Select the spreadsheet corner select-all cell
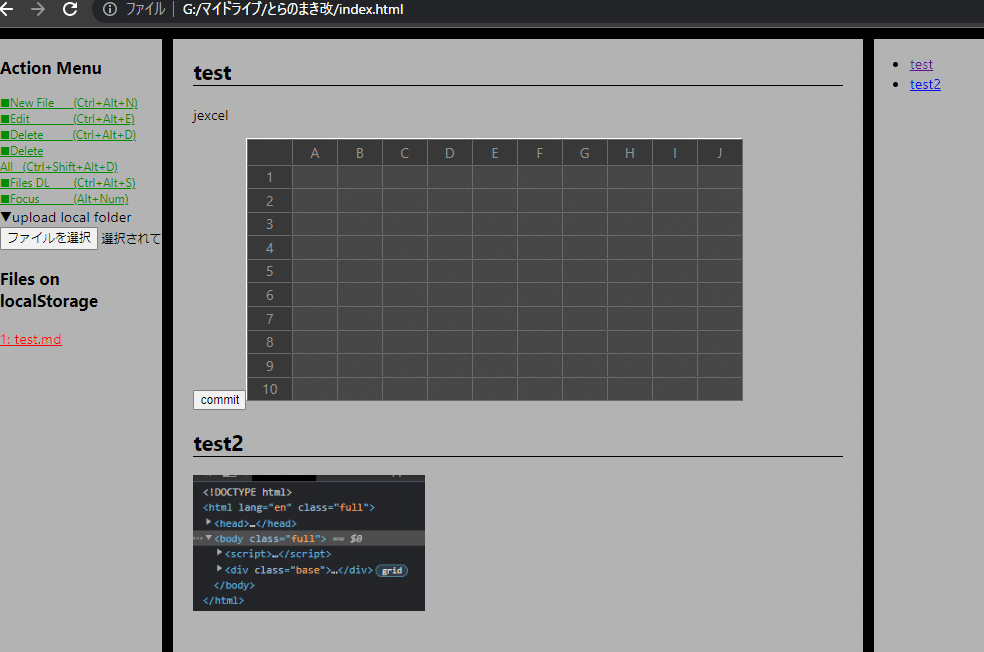The height and width of the screenshot is (652, 984). pyautogui.click(x=270, y=153)
